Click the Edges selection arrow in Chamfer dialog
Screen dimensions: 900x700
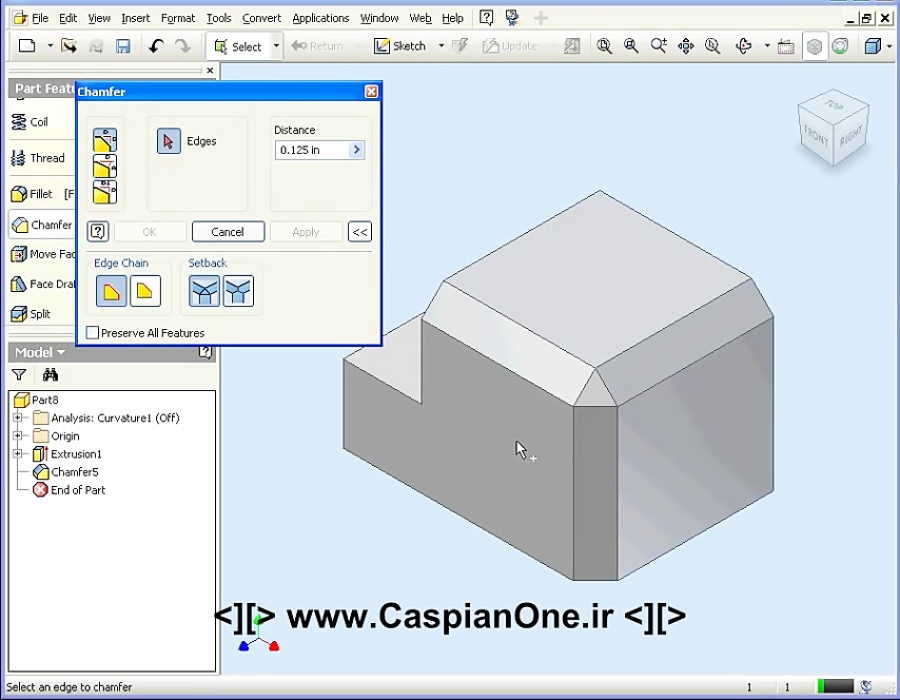click(x=169, y=140)
